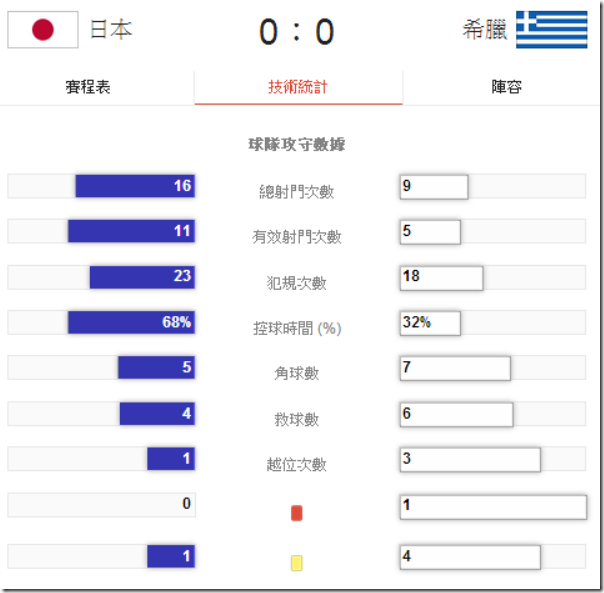The height and width of the screenshot is (593, 604).
Task: Click the 總射門次數 stat label
Action: tap(296, 191)
